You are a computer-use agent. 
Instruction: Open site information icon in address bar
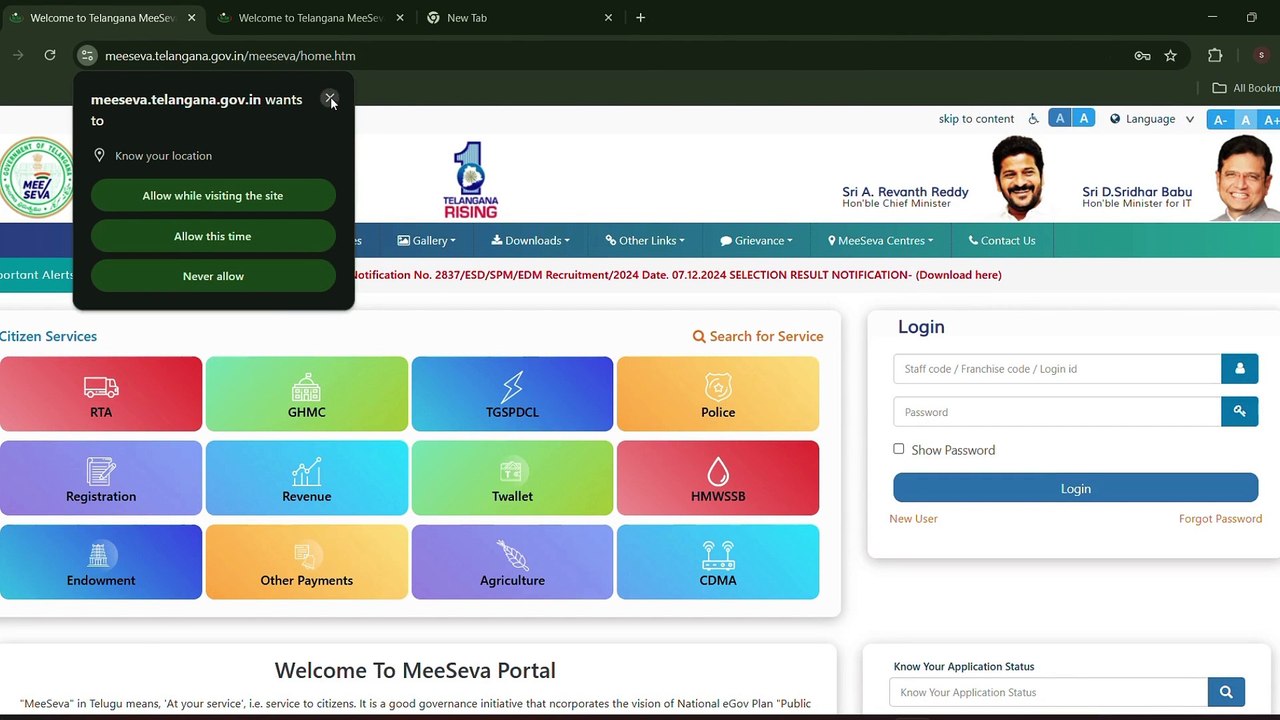pyautogui.click(x=87, y=56)
